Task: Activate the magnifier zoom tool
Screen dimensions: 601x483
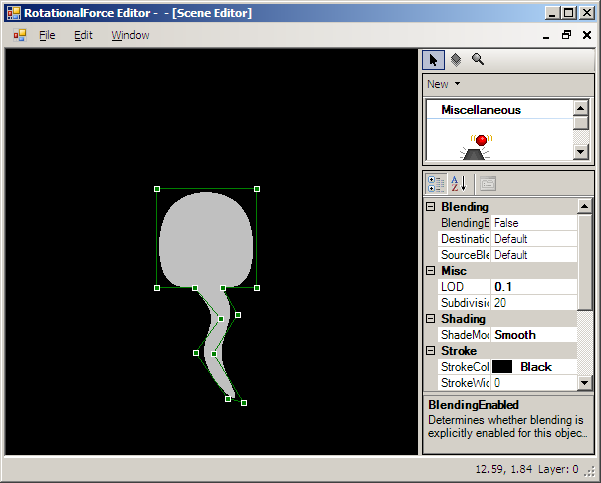Action: 478,60
